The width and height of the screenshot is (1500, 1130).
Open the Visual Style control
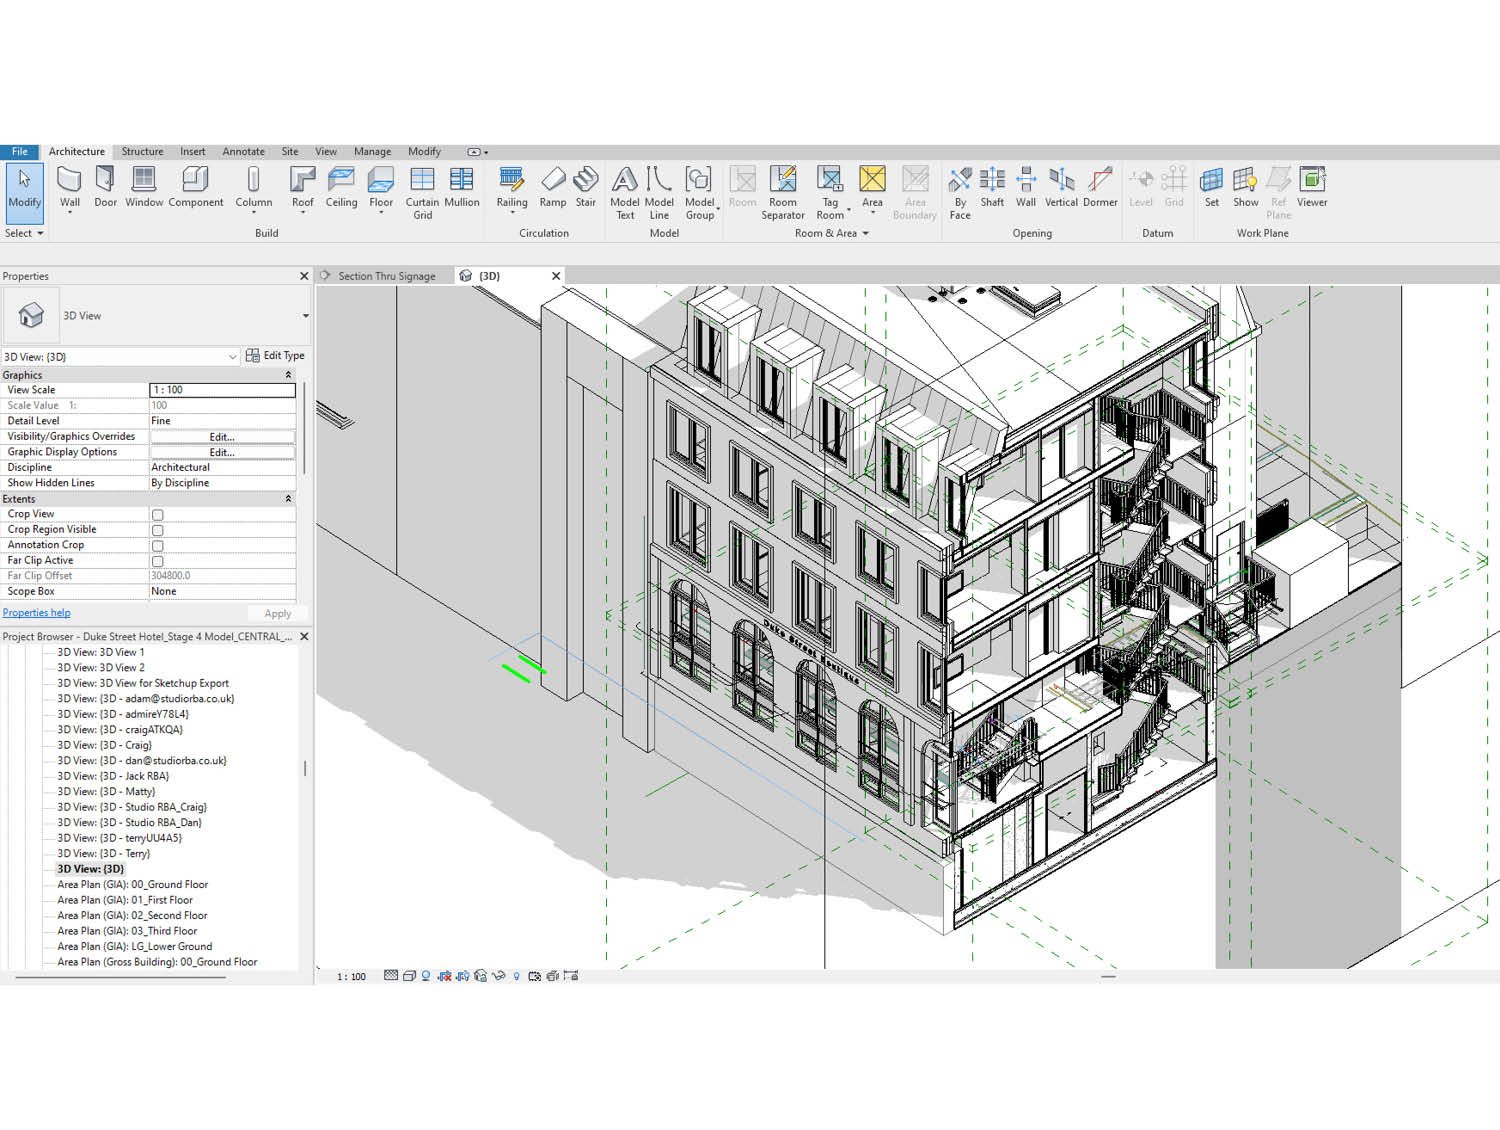pyautogui.click(x=409, y=977)
